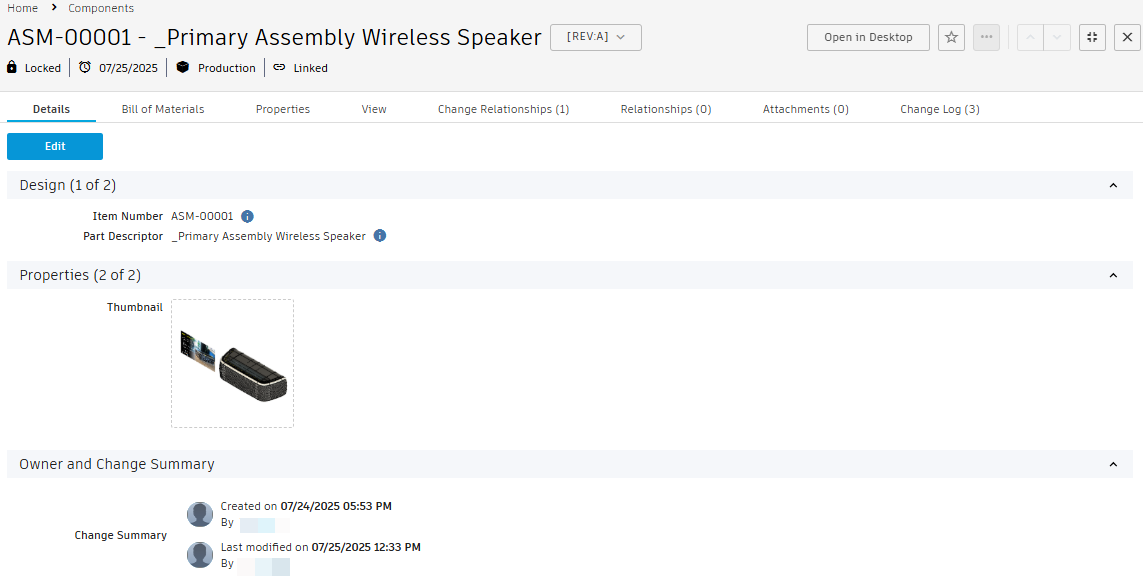The height and width of the screenshot is (577, 1143).
Task: Click the collapse panel view icon
Action: pos(1092,38)
